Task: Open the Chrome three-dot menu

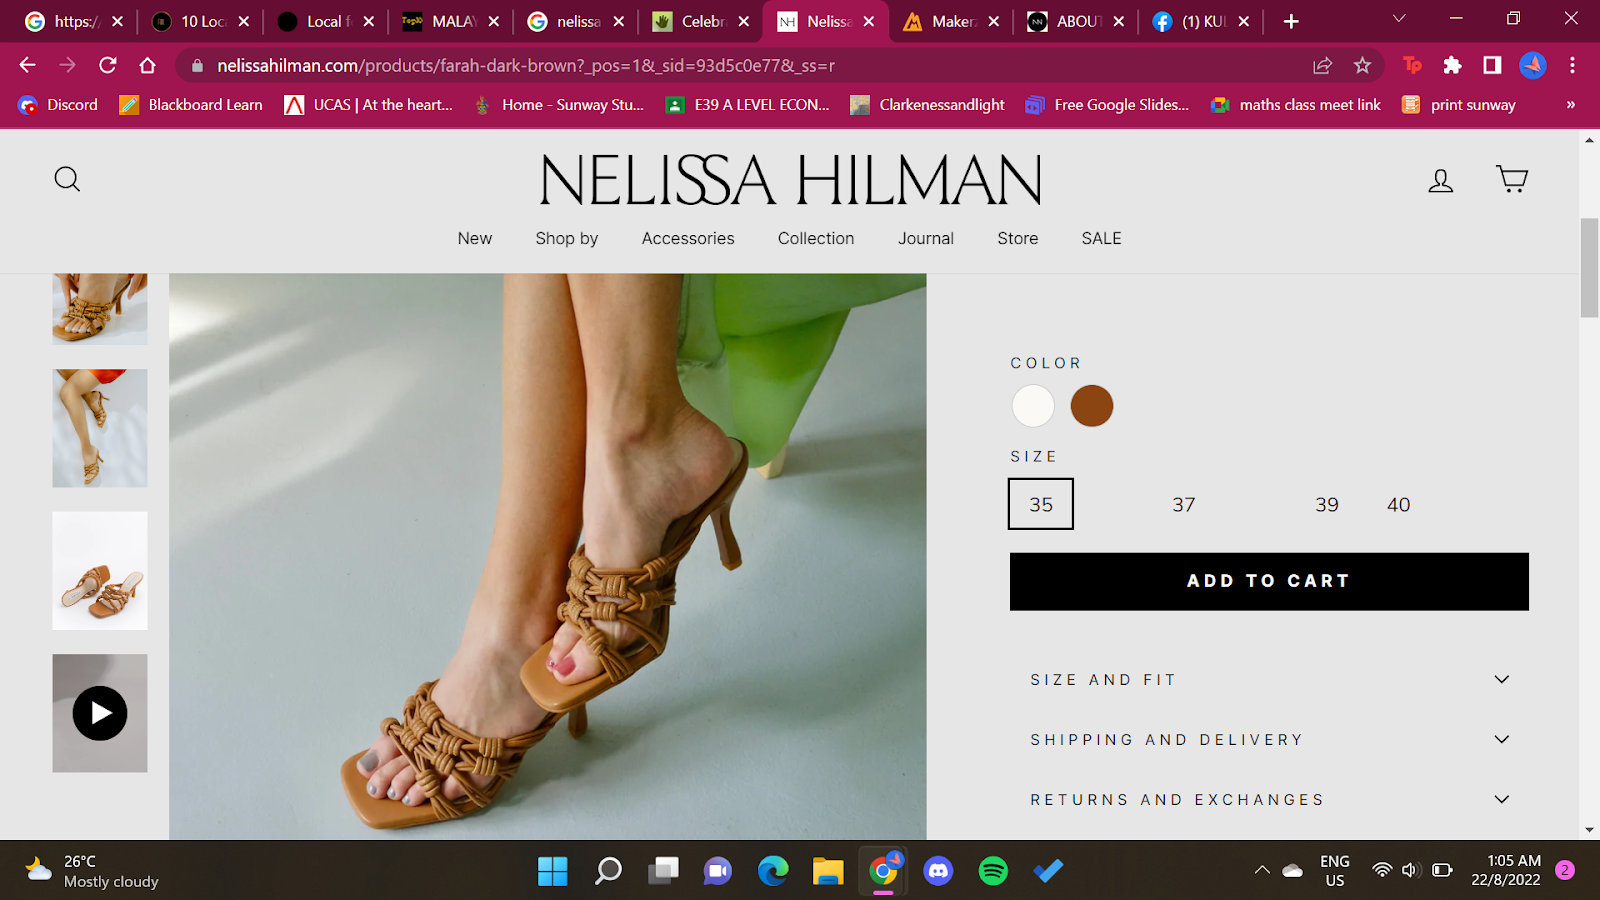Action: click(1572, 65)
